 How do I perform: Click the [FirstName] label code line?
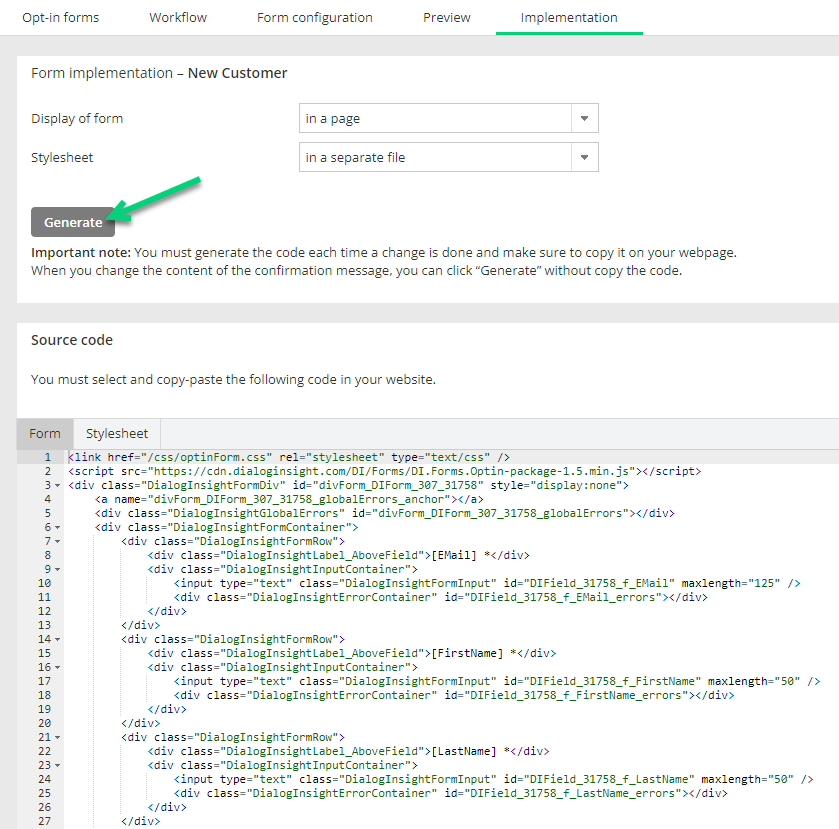(352, 653)
